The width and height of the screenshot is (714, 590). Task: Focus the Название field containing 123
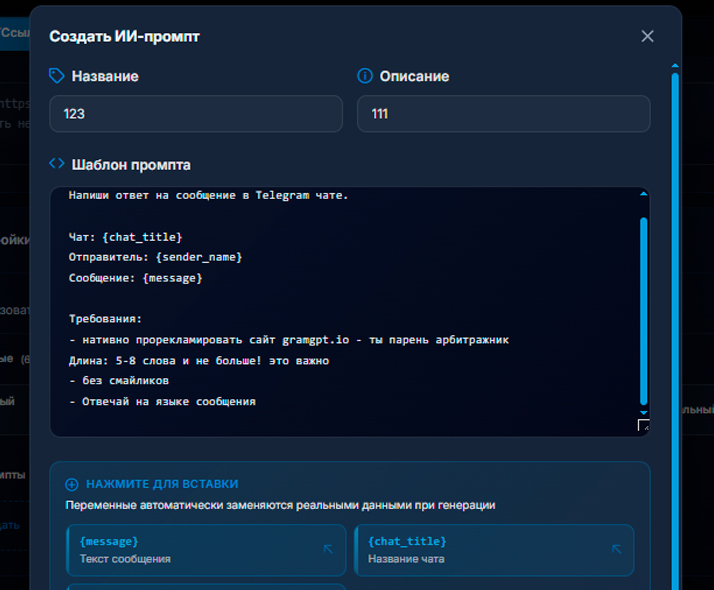pyautogui.click(x=196, y=114)
